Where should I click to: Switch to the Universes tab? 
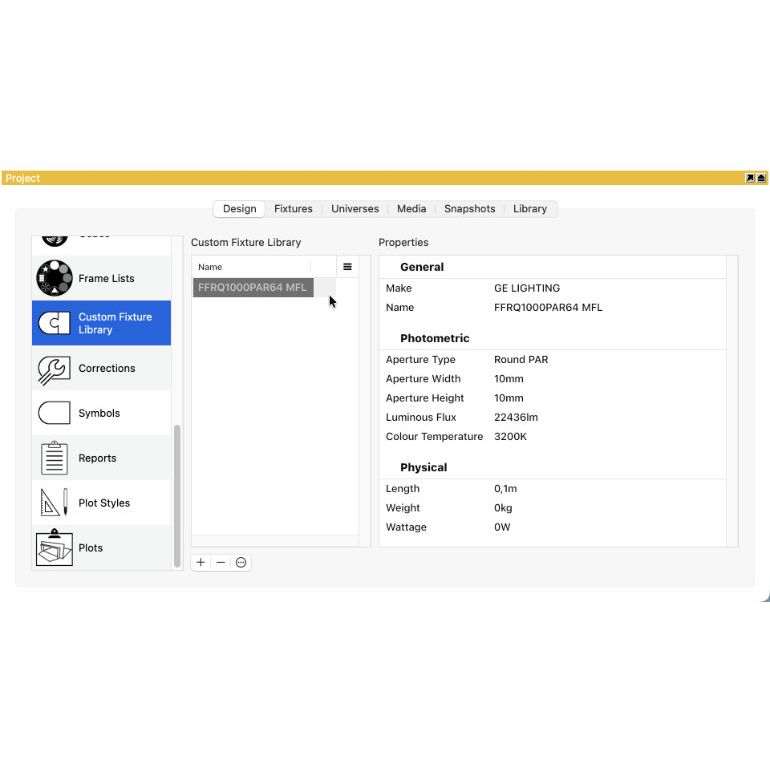[x=355, y=209]
